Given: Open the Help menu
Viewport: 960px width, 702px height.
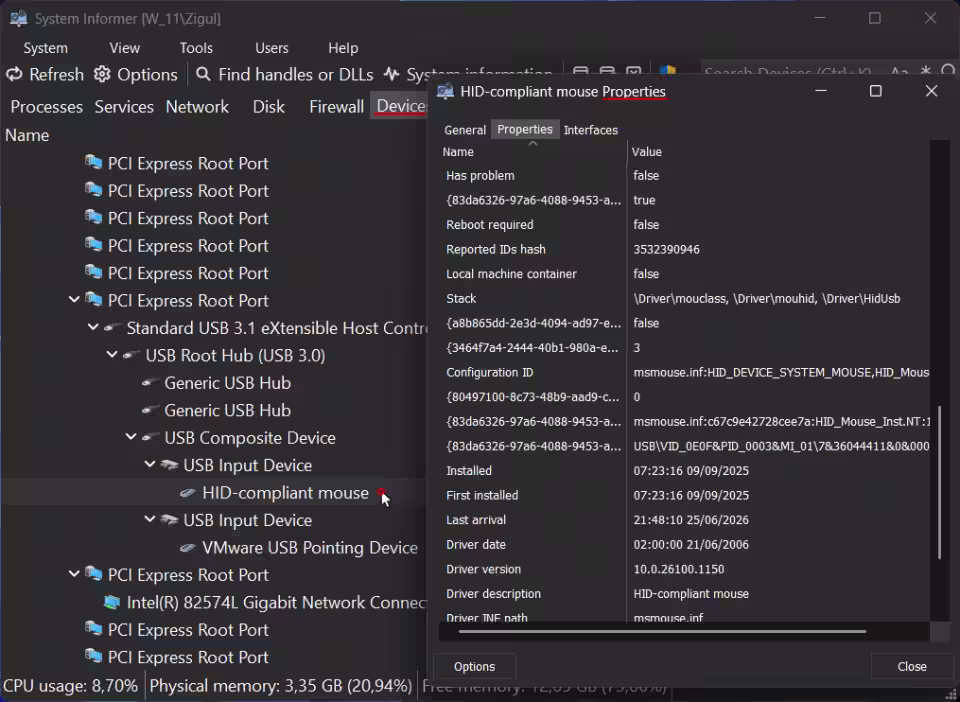Looking at the screenshot, I should point(343,48).
